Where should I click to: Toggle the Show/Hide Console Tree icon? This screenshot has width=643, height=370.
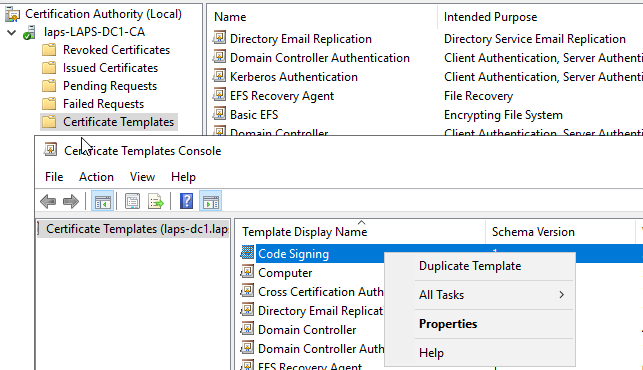[102, 201]
